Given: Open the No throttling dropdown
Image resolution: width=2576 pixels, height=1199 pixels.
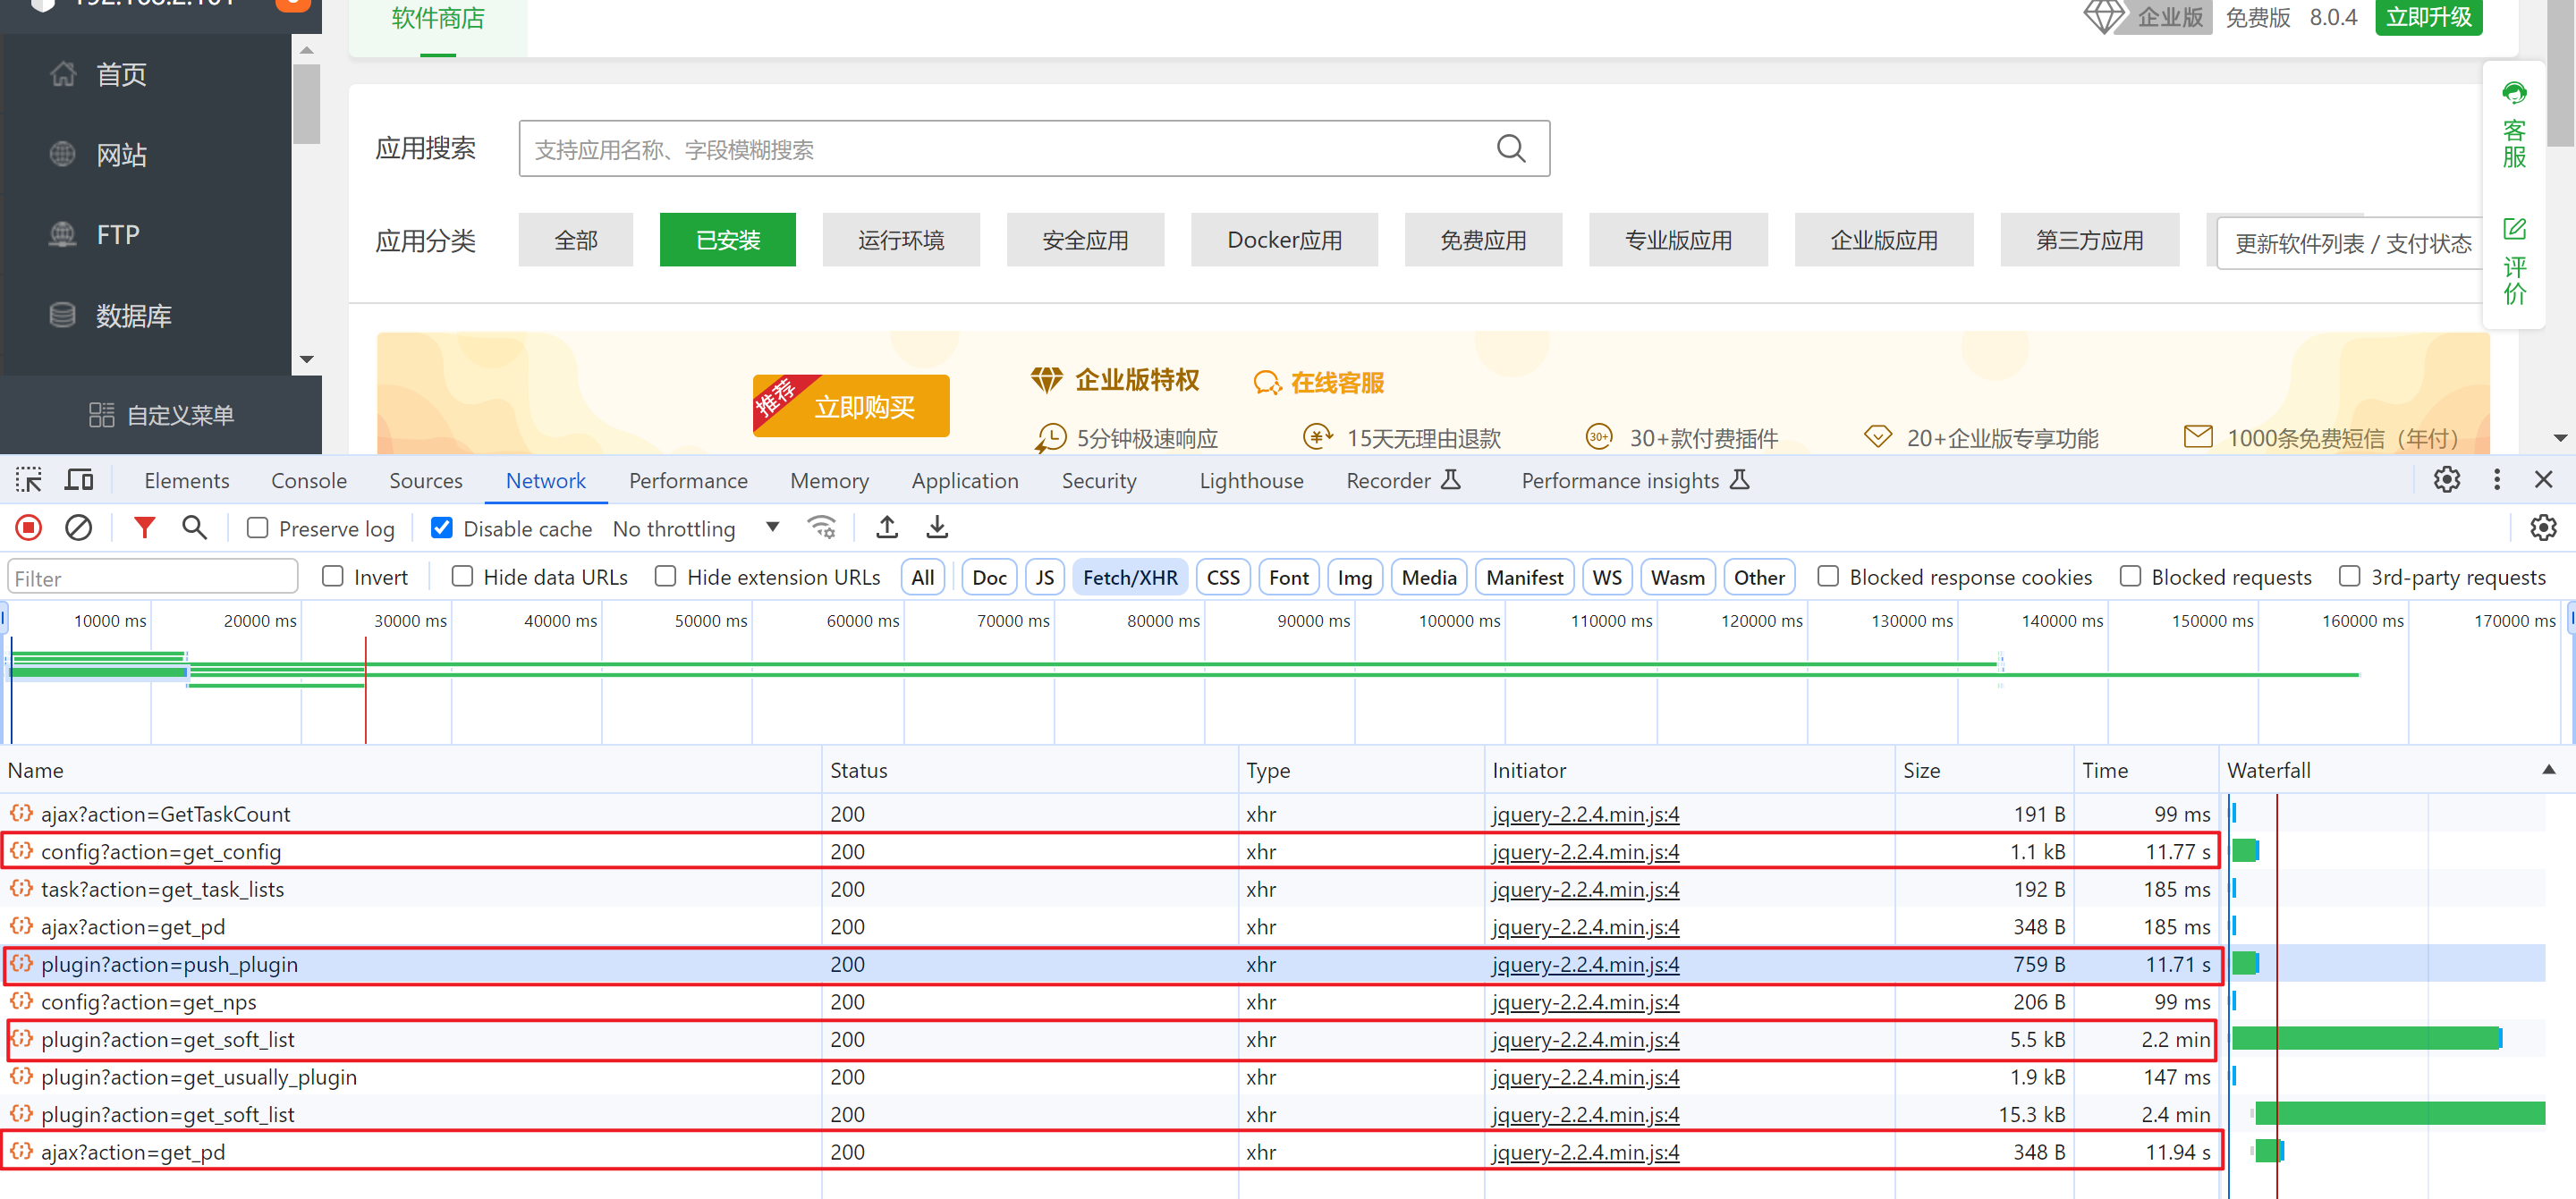Looking at the screenshot, I should pos(696,528).
